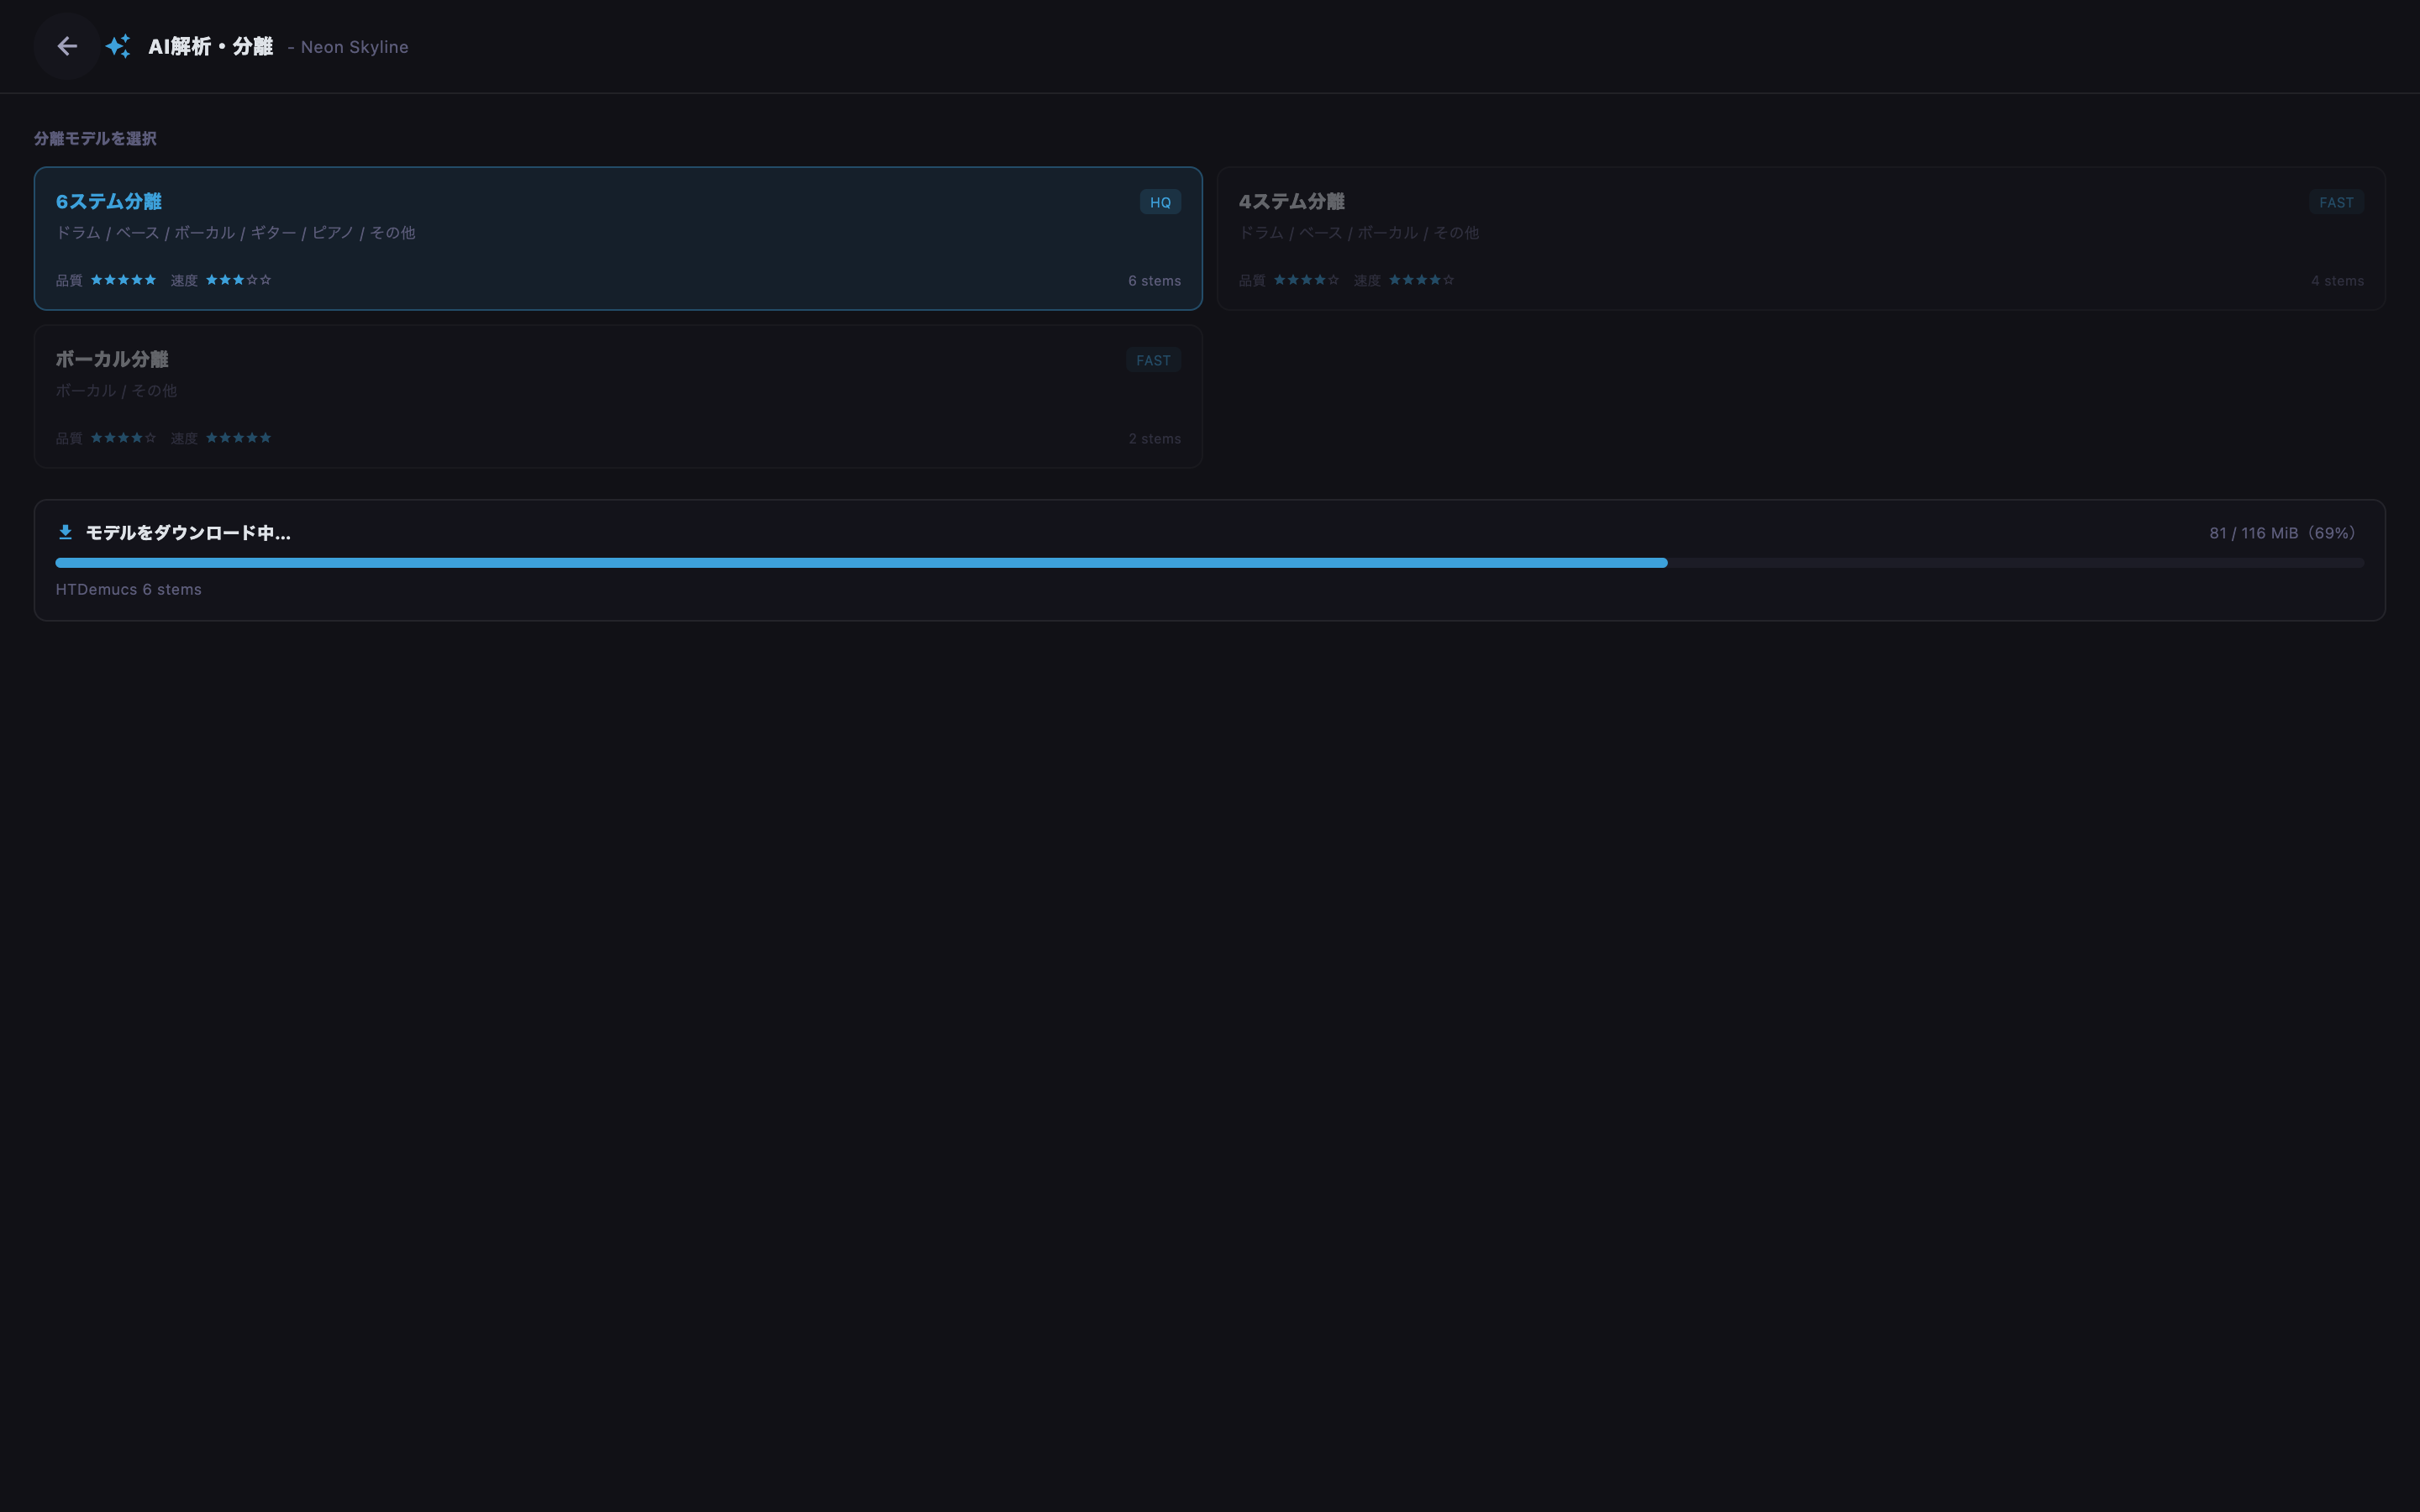The width and height of the screenshot is (2420, 1512).
Task: Click the model download progress bar
Action: click(x=1210, y=563)
